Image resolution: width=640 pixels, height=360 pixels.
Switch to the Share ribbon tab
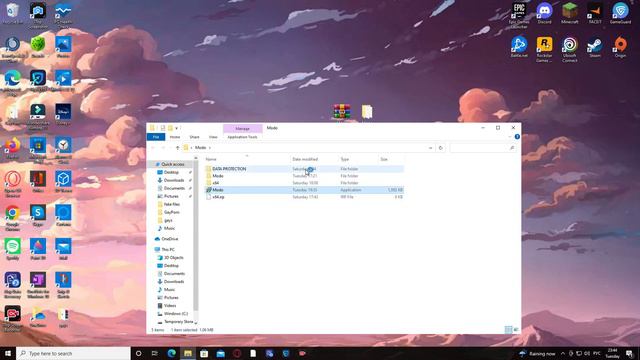[x=194, y=137]
